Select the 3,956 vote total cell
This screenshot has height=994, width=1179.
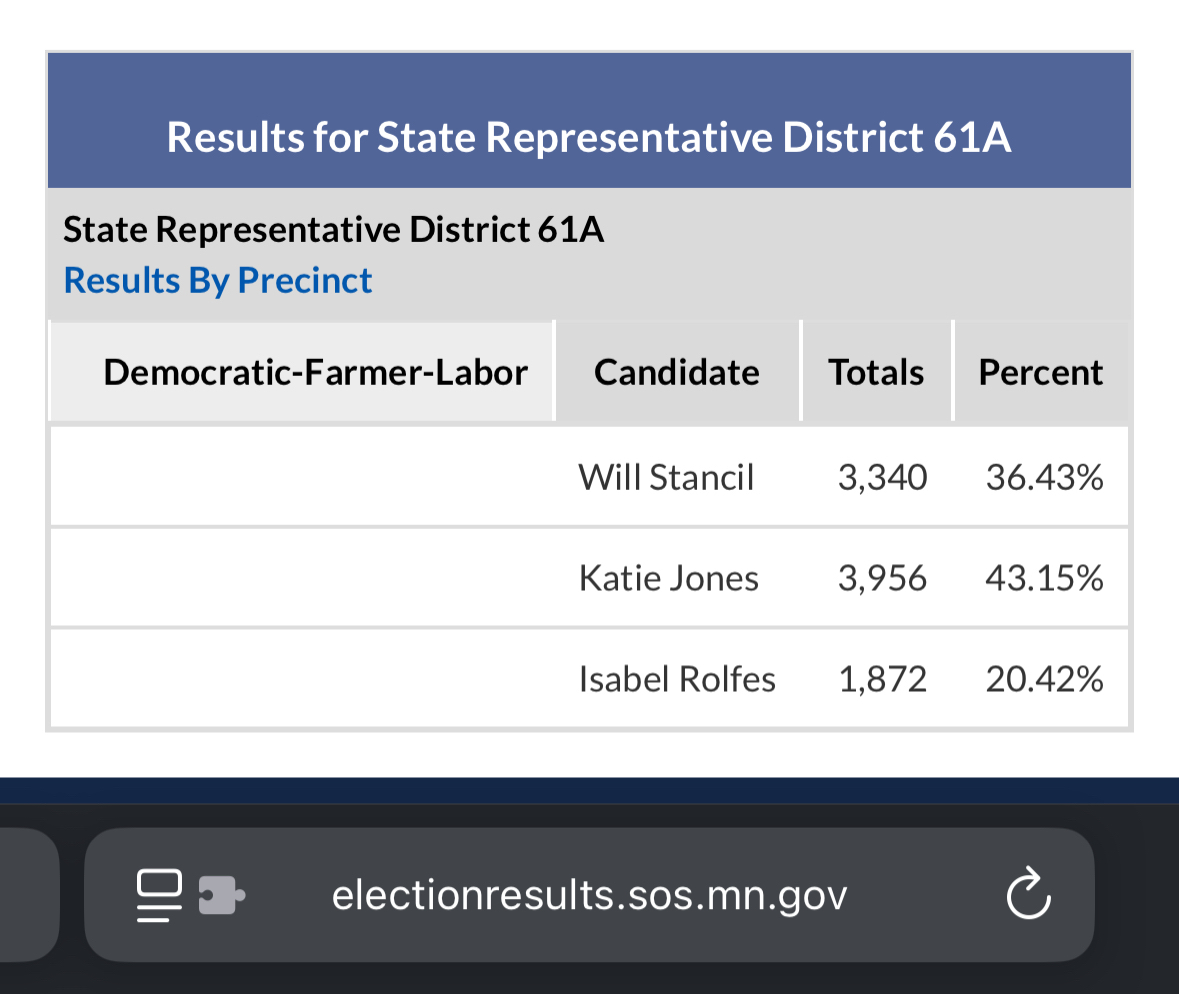pyautogui.click(x=882, y=578)
